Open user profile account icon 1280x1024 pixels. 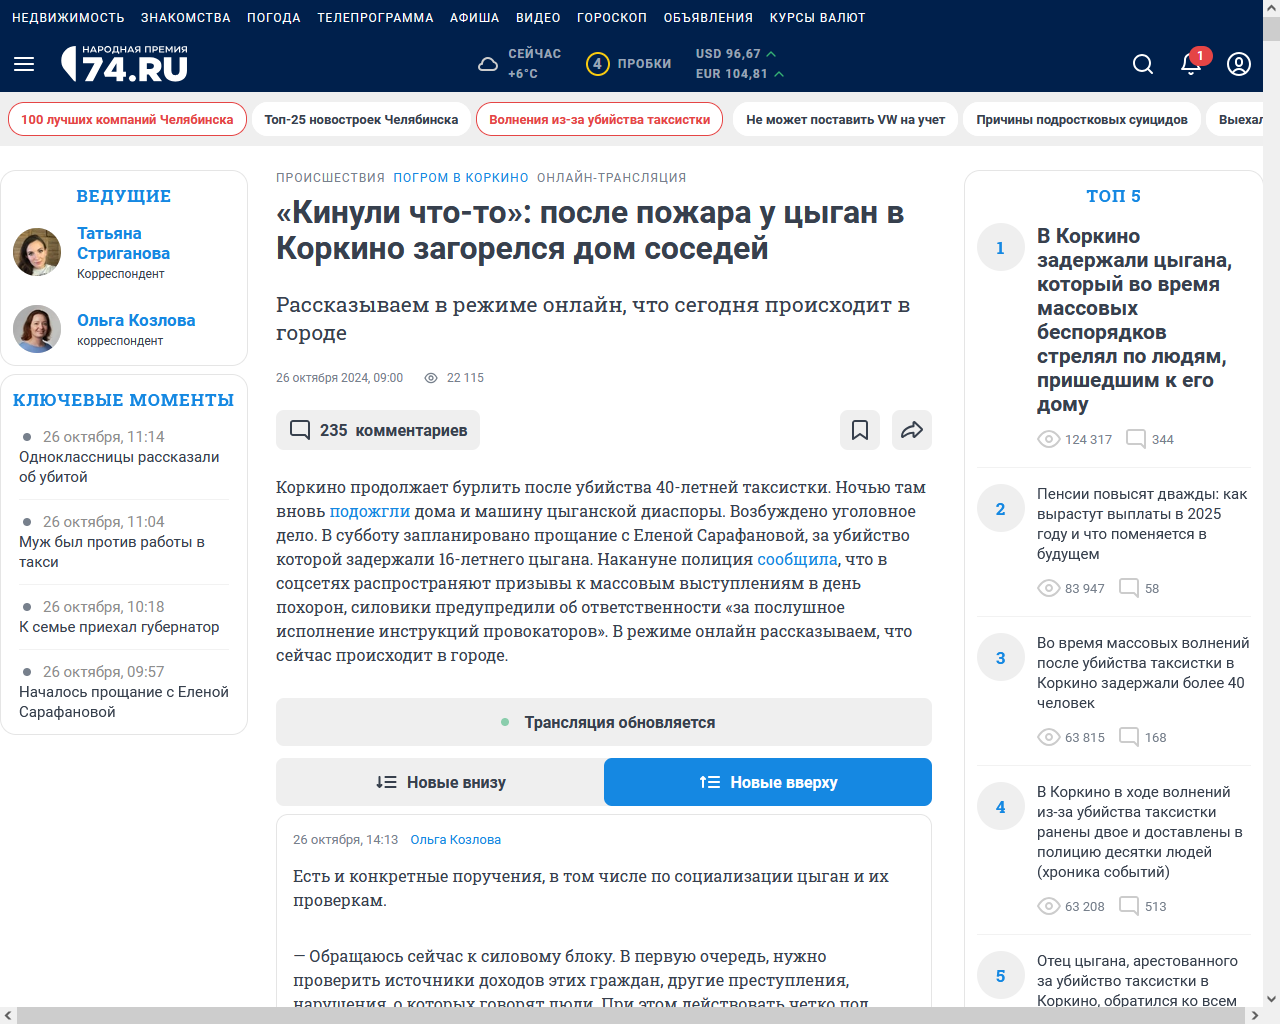point(1238,64)
